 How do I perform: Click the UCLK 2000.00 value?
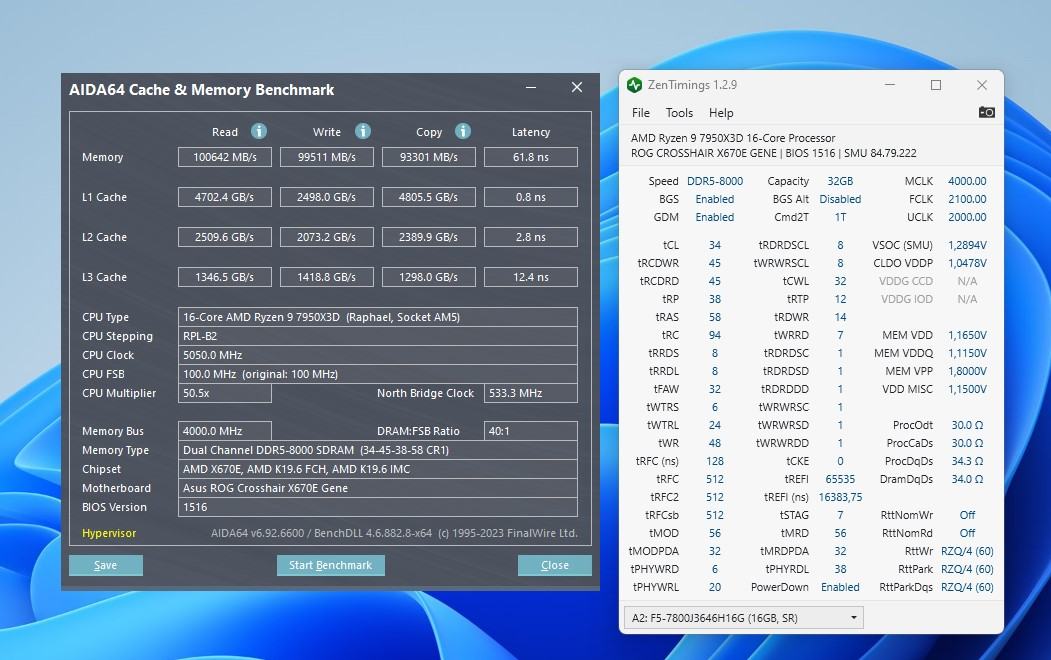(x=967, y=217)
